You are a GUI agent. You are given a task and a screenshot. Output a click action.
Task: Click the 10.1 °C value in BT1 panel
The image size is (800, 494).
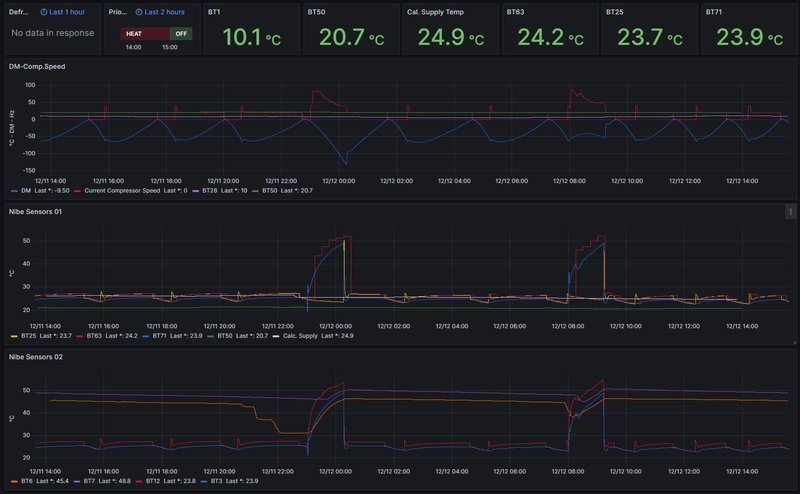[x=252, y=37]
